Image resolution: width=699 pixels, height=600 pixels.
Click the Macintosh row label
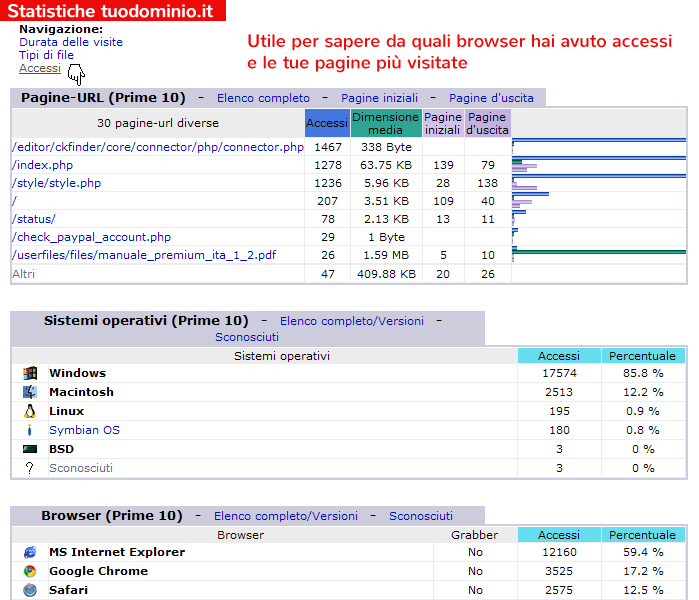[82, 392]
